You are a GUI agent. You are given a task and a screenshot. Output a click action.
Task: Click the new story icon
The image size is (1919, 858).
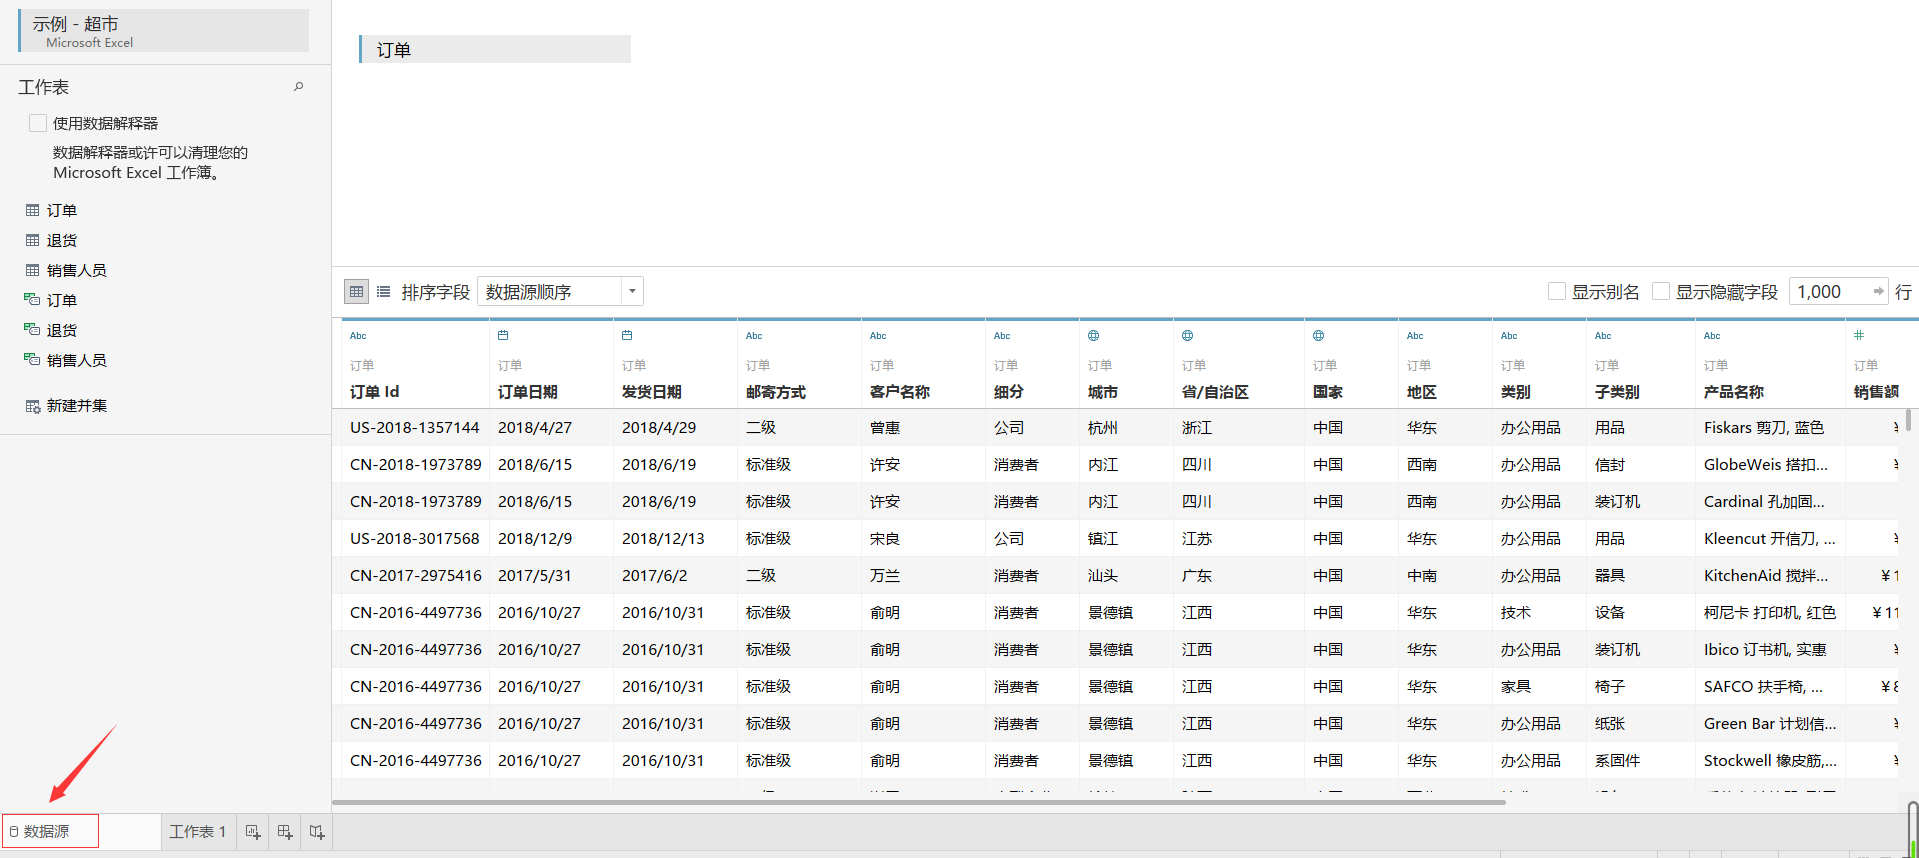tap(317, 831)
